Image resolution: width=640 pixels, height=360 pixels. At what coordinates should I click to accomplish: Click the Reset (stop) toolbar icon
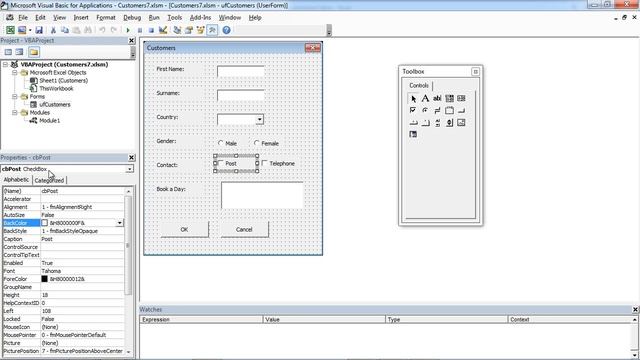pyautogui.click(x=151, y=30)
